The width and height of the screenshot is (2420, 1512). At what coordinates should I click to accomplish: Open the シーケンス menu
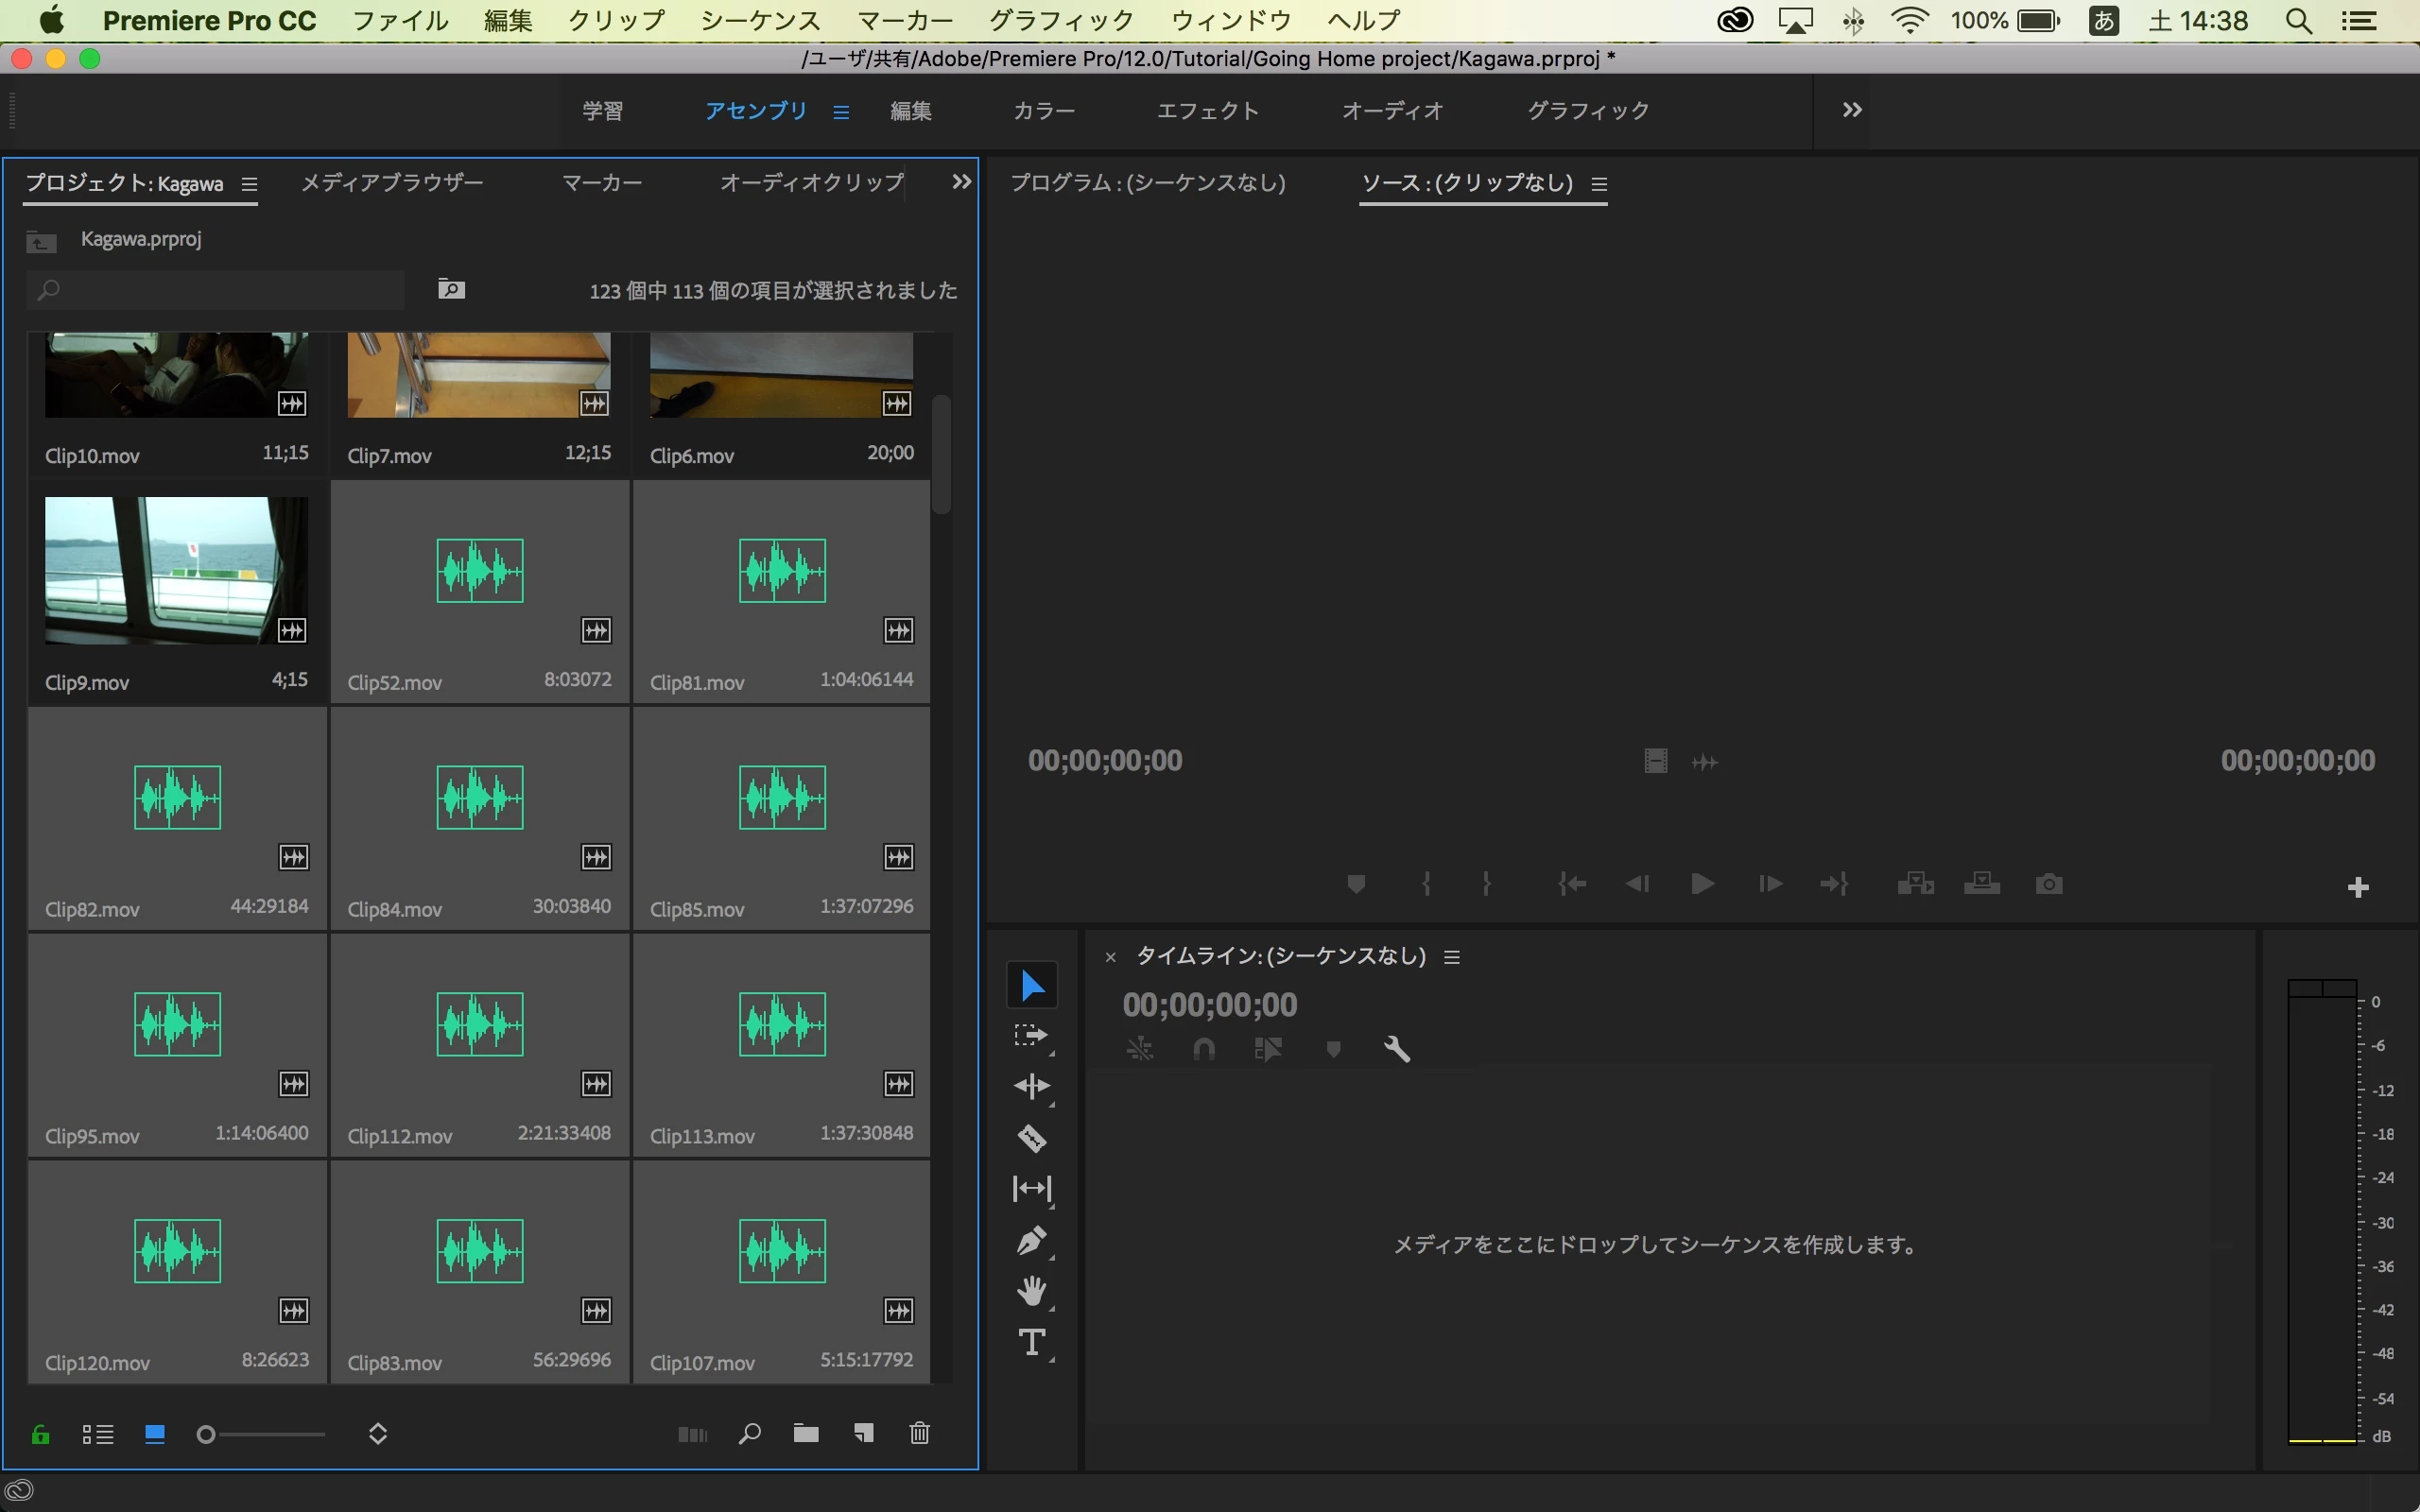coord(760,21)
